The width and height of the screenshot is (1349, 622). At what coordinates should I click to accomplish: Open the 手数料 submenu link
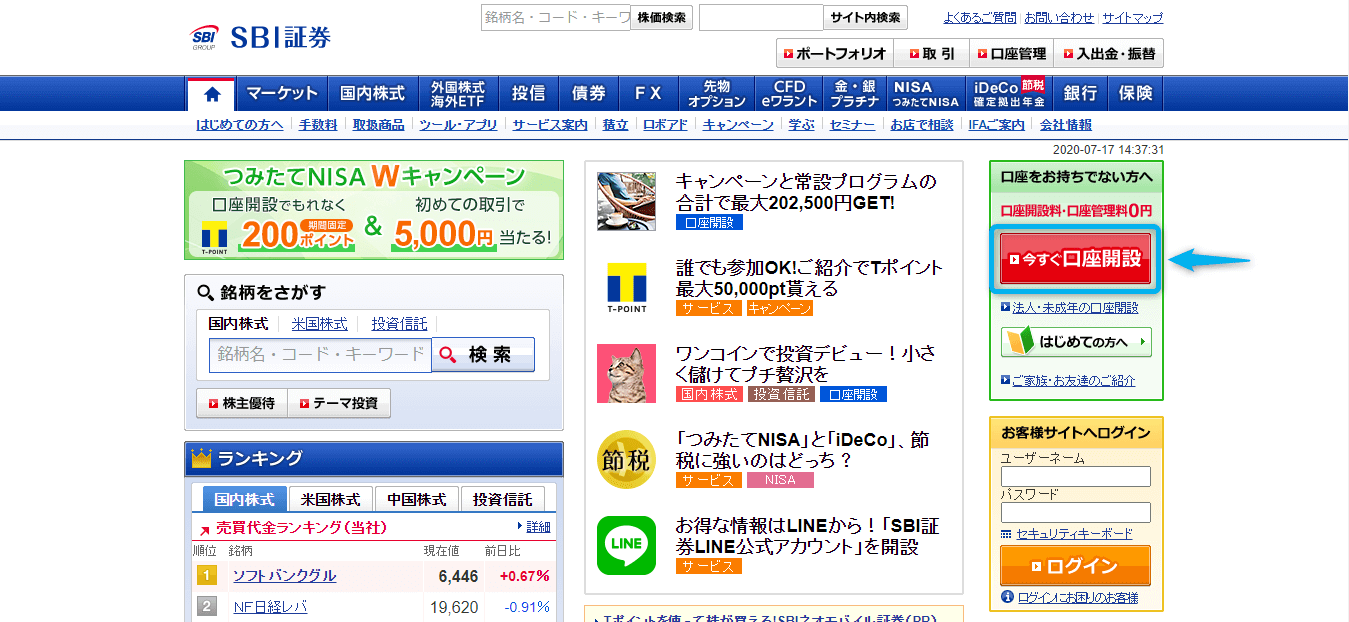[x=318, y=125]
